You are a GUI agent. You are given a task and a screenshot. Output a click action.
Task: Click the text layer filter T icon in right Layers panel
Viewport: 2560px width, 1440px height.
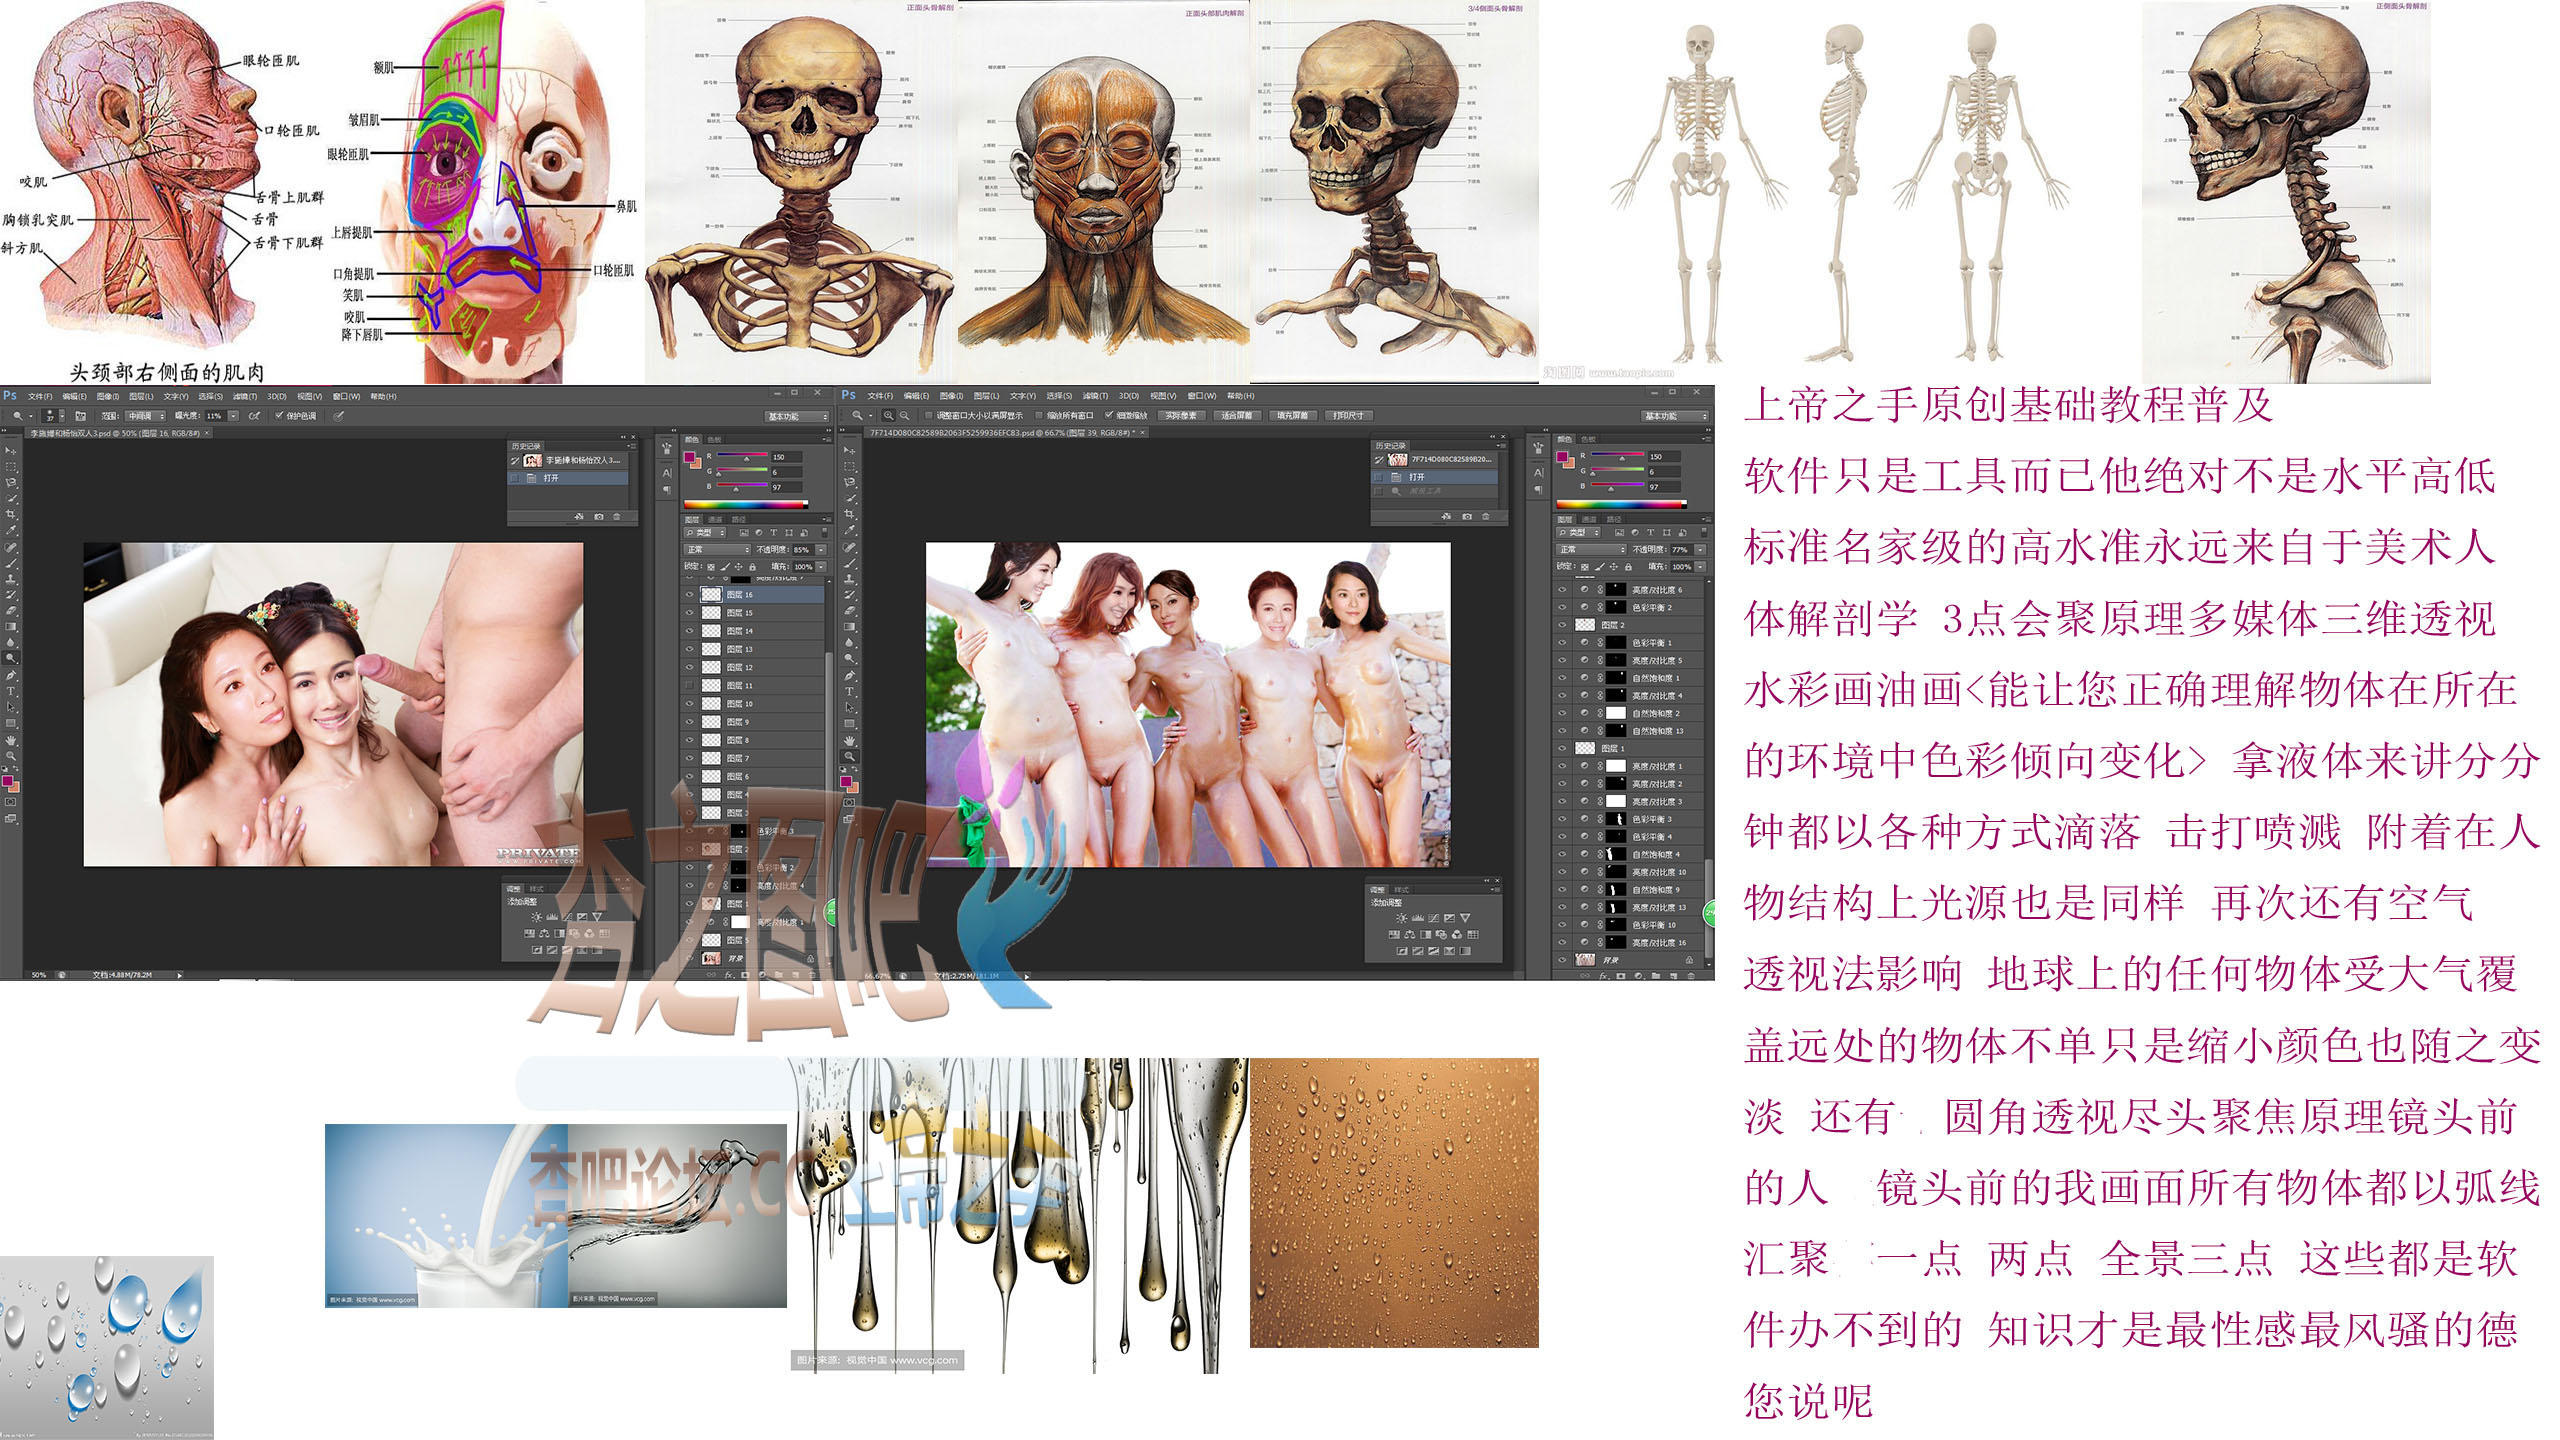[x=1650, y=532]
